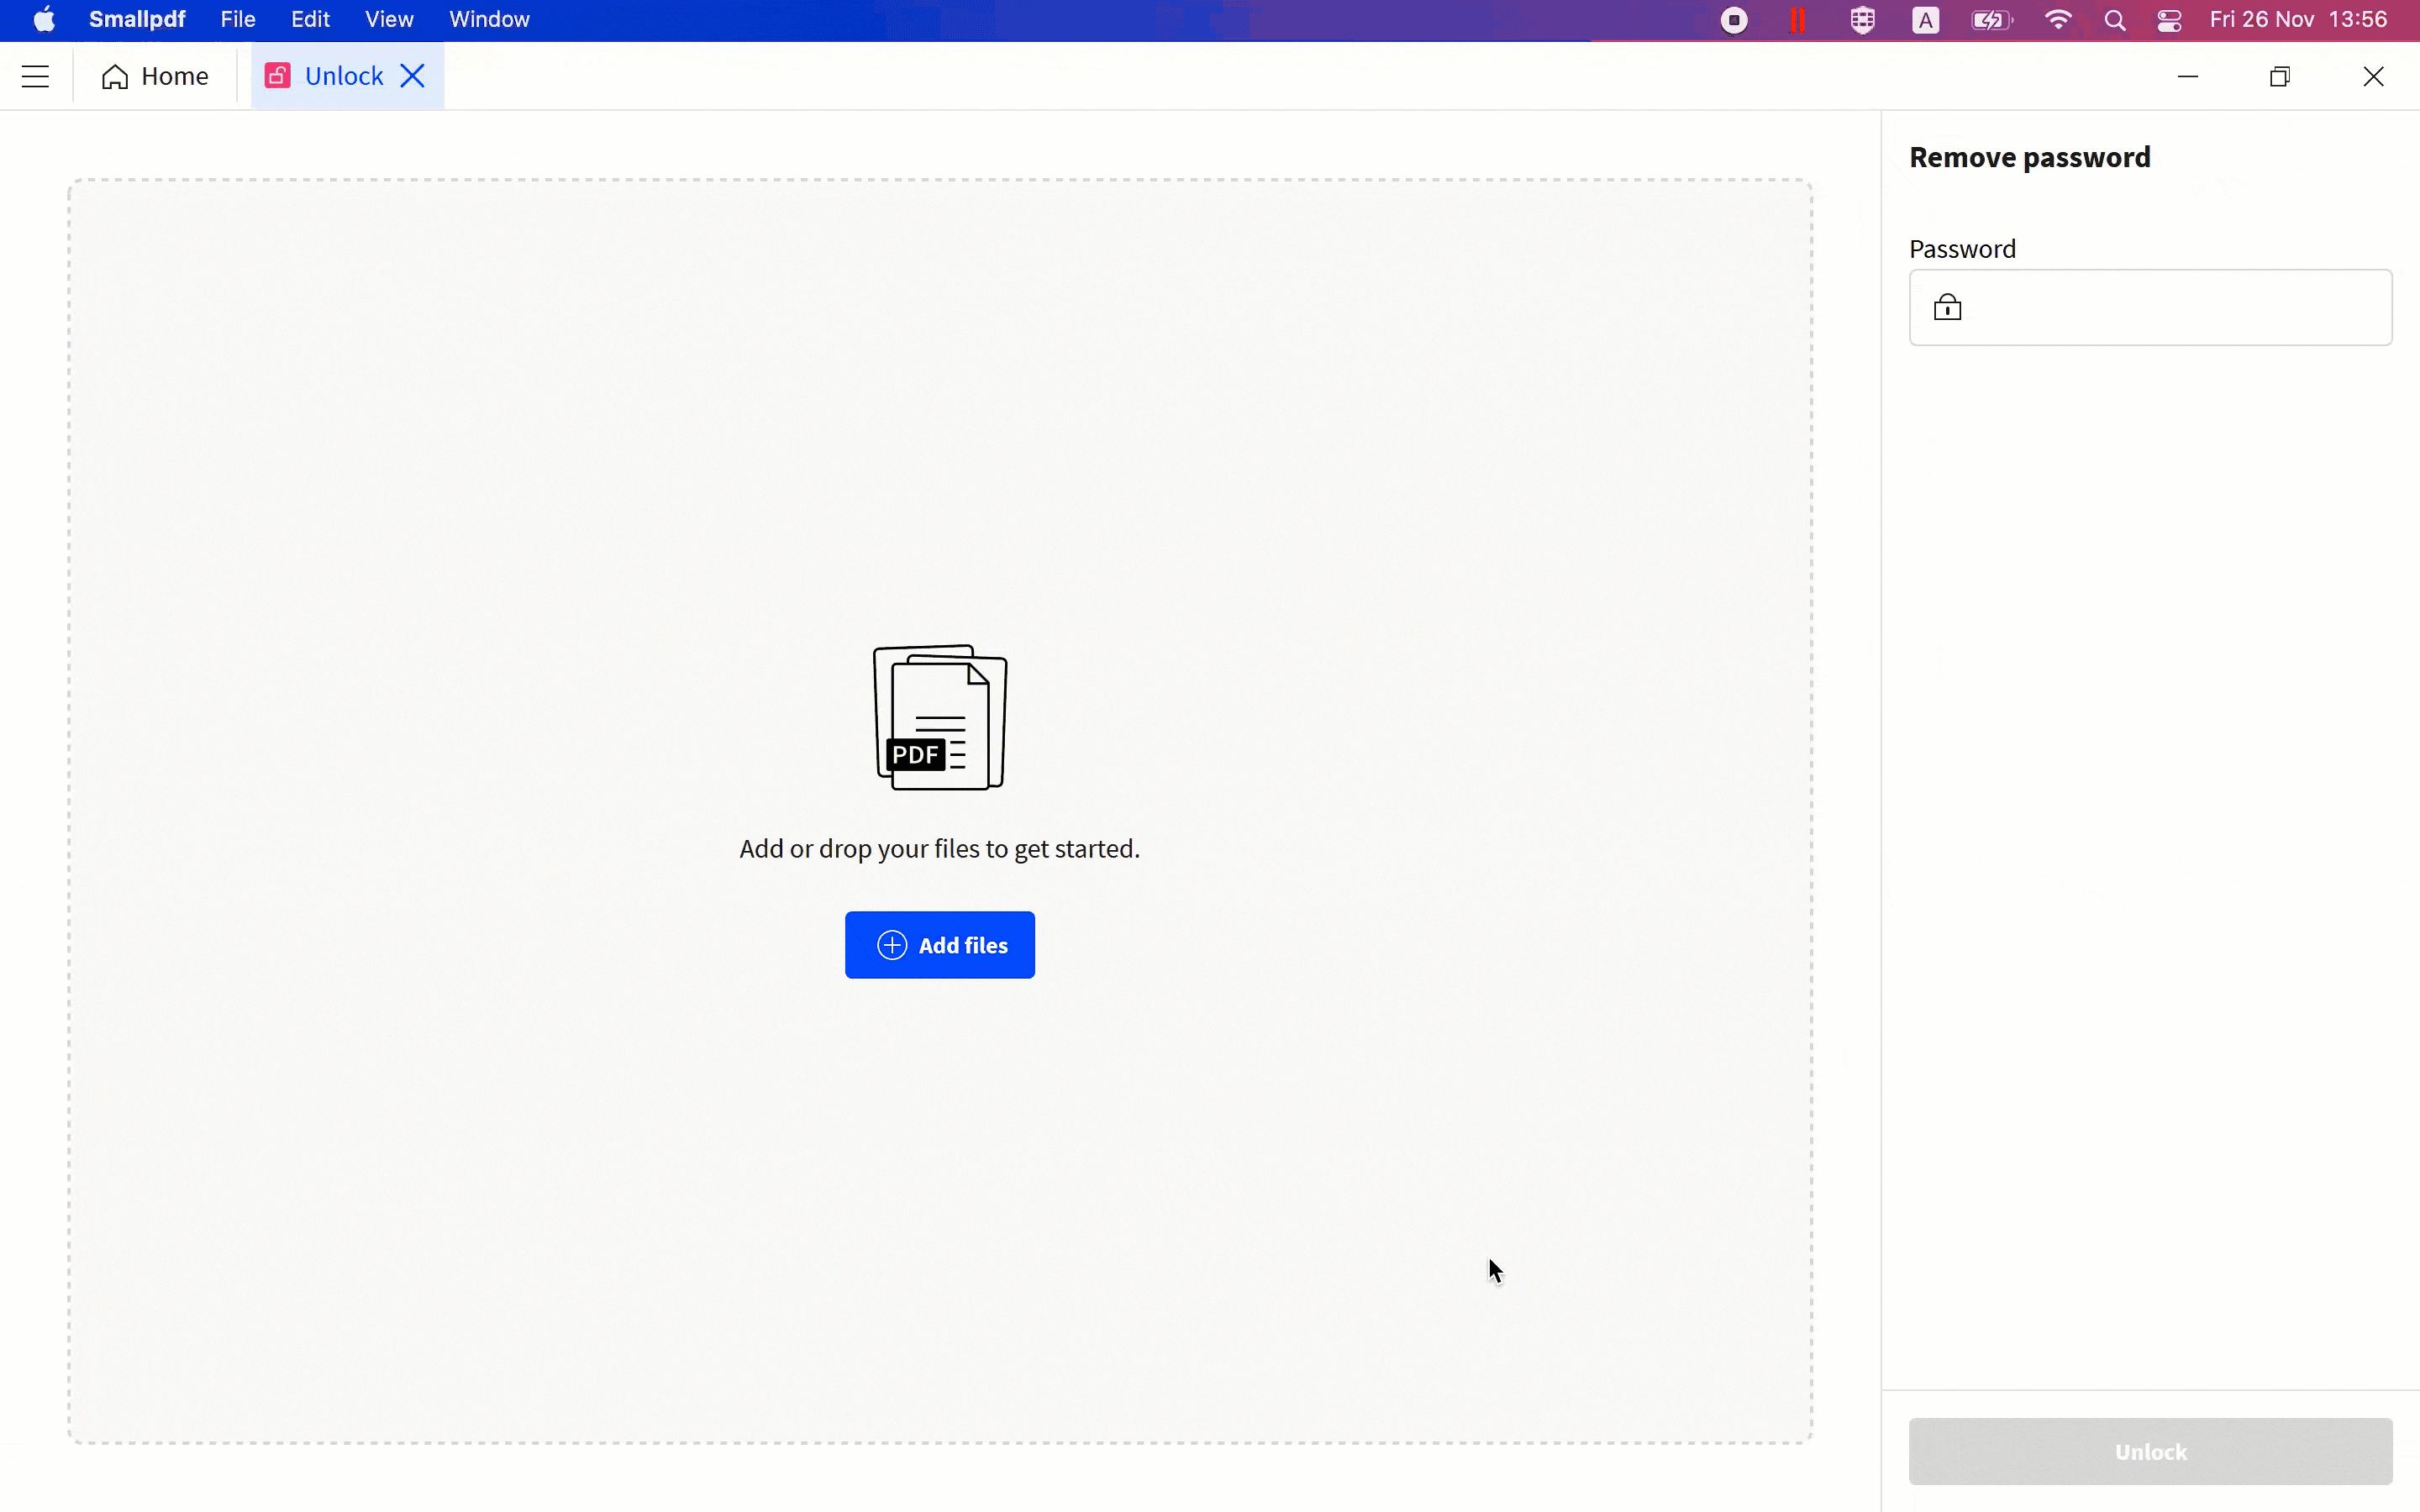
Task: Select the Unlock tab
Action: (343, 76)
